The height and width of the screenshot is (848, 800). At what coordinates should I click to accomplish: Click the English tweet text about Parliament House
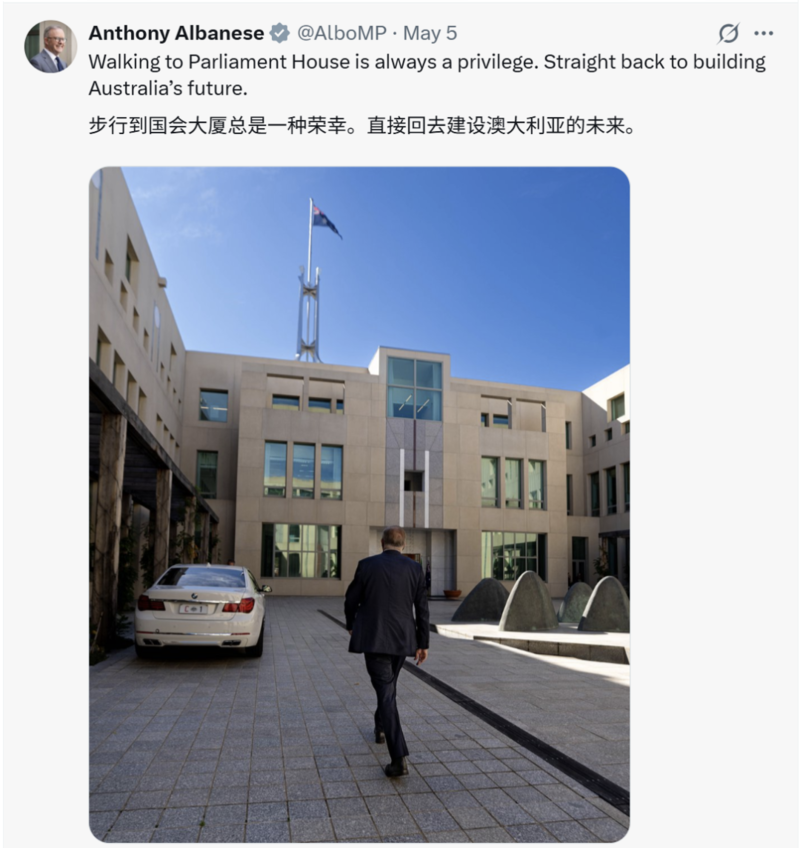pos(427,75)
